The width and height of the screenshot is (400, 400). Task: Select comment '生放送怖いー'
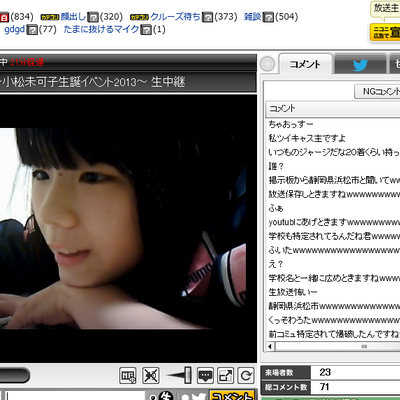[x=293, y=292]
